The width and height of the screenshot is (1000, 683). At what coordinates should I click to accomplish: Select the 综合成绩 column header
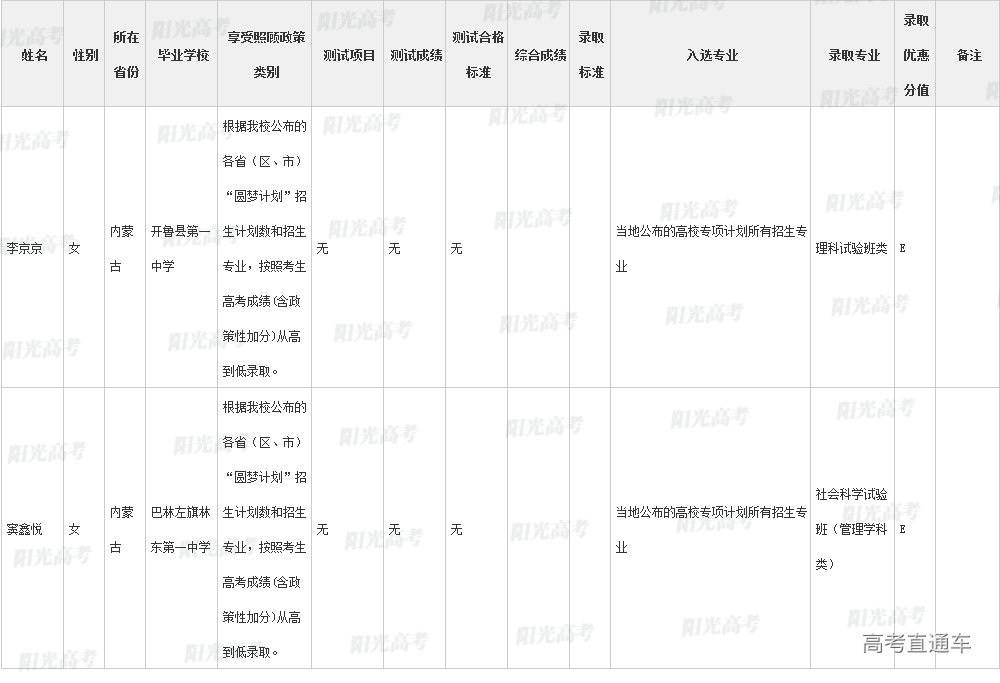(540, 55)
